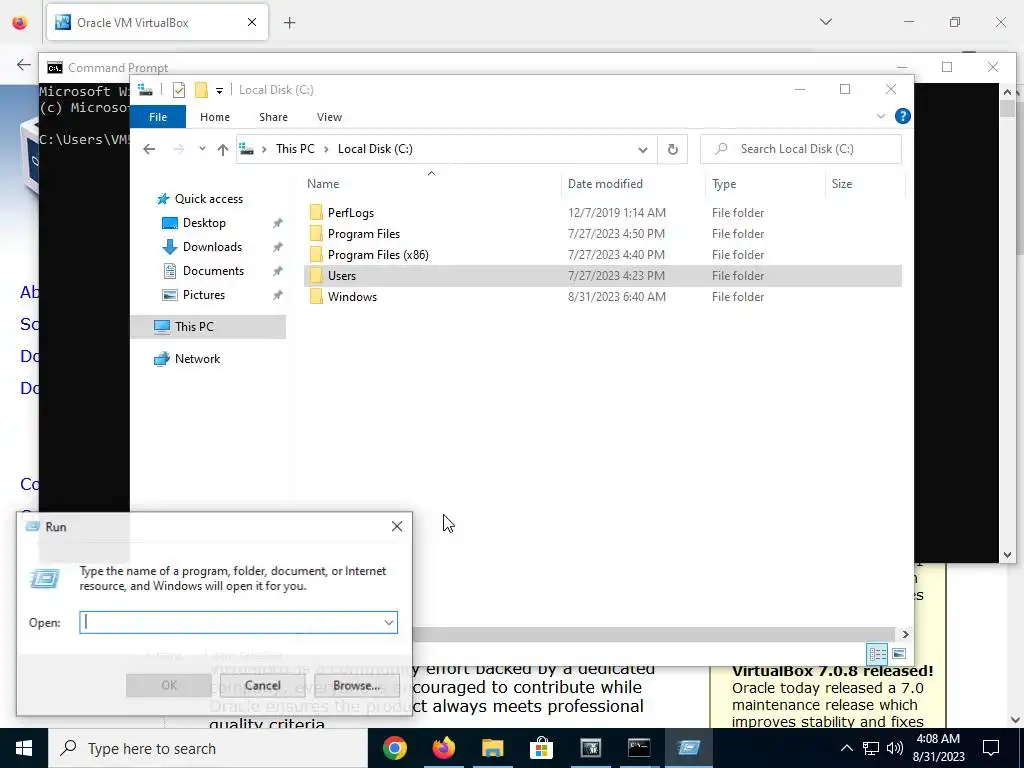
Task: Select Network in the navigation pane
Action: (197, 359)
